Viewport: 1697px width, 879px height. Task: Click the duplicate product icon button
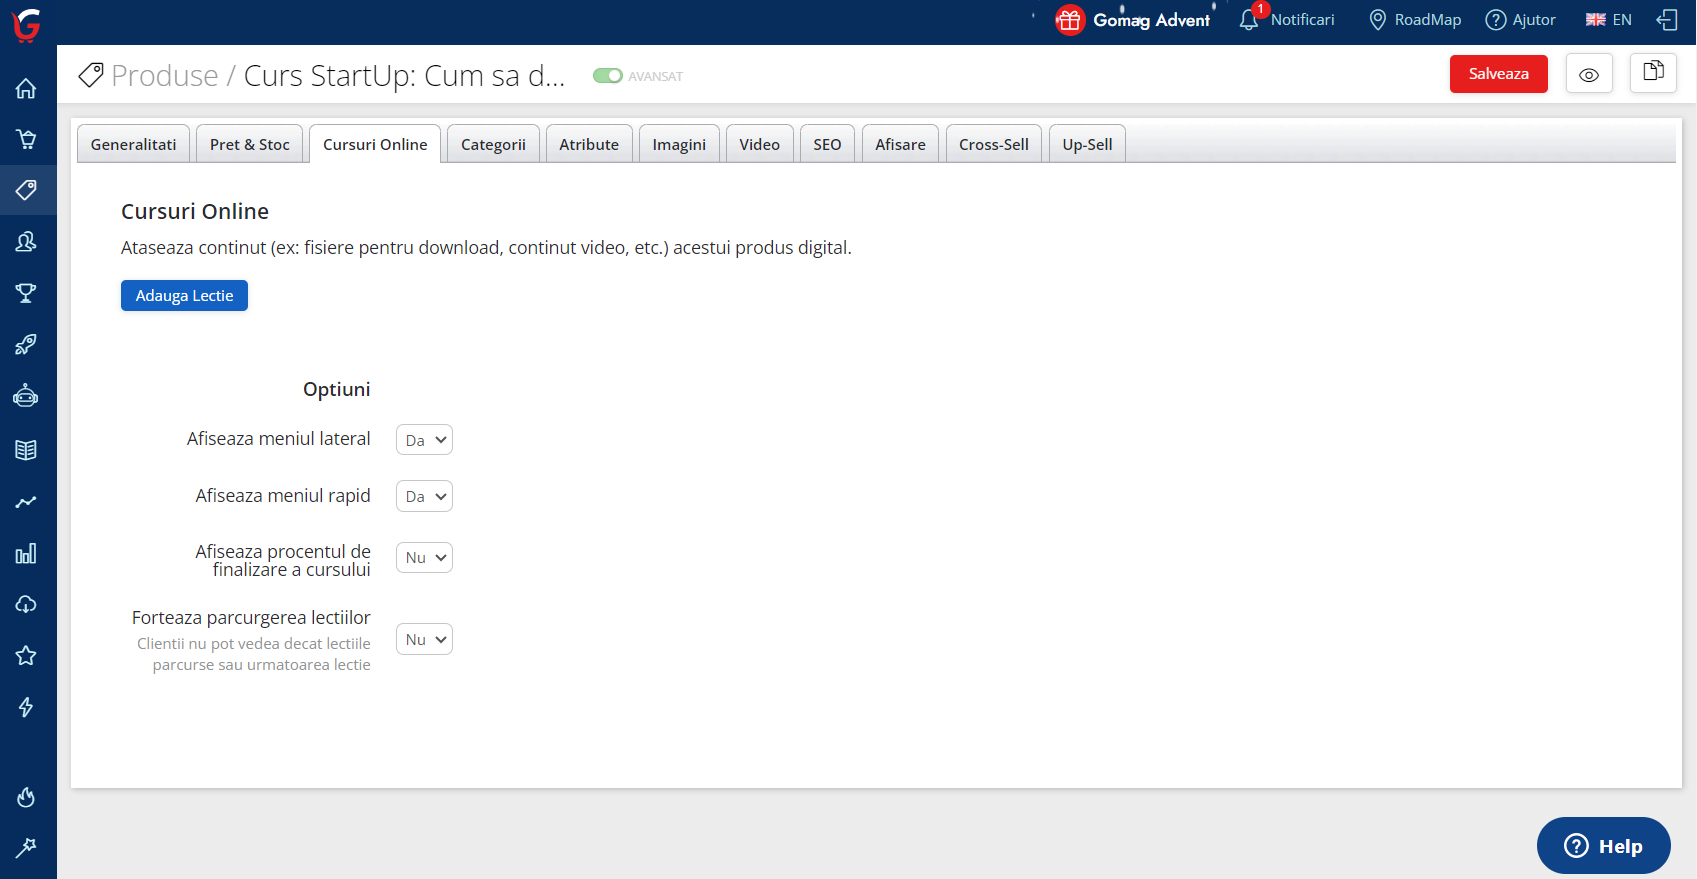point(1653,72)
